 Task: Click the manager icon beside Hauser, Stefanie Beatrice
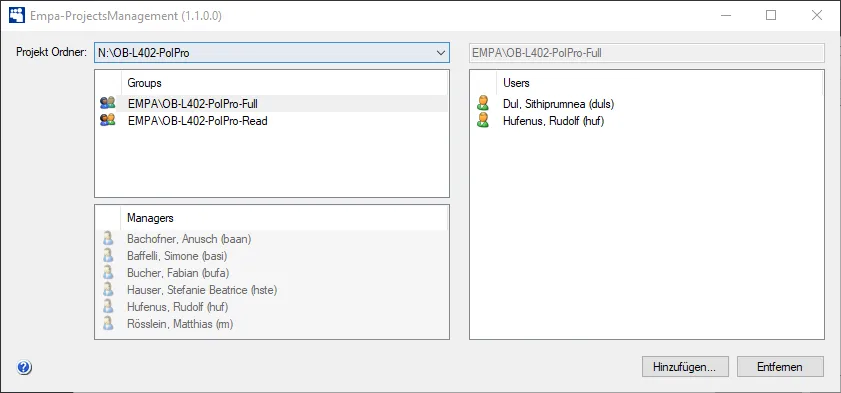tap(108, 290)
